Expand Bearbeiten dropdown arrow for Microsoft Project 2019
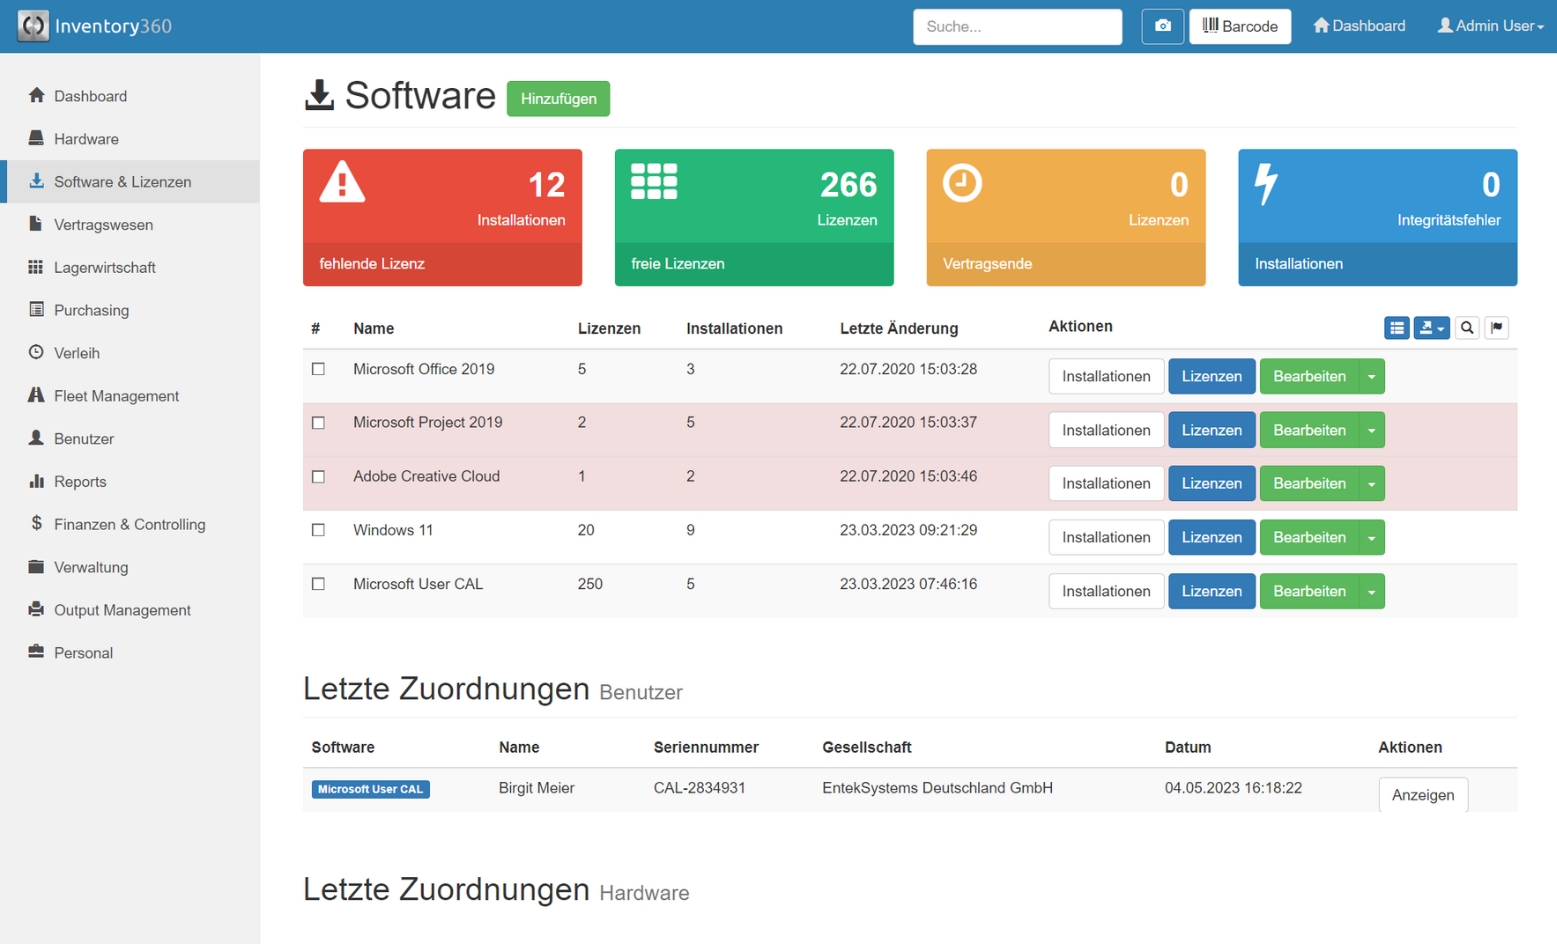This screenshot has height=944, width=1557. pyautogui.click(x=1372, y=430)
